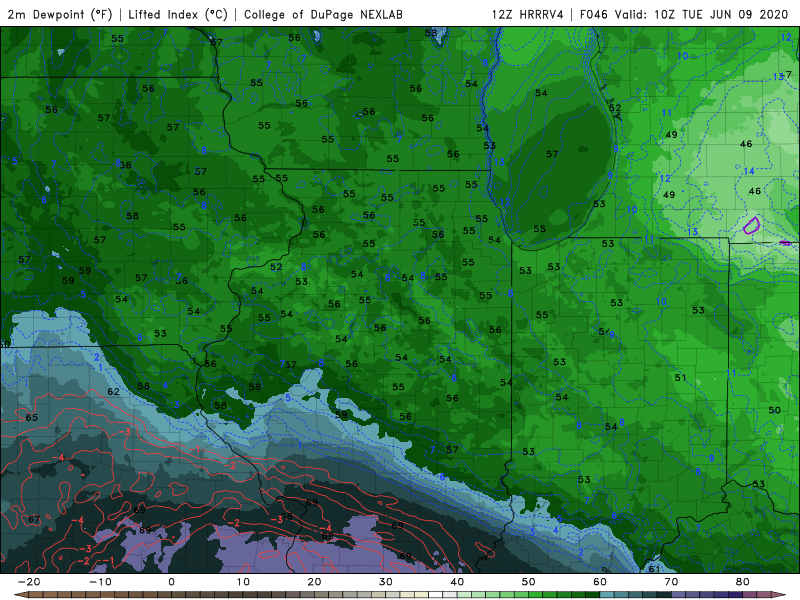Click the '20' label under the colorbar
Viewport: 800px width, 600px height.
pos(314,582)
